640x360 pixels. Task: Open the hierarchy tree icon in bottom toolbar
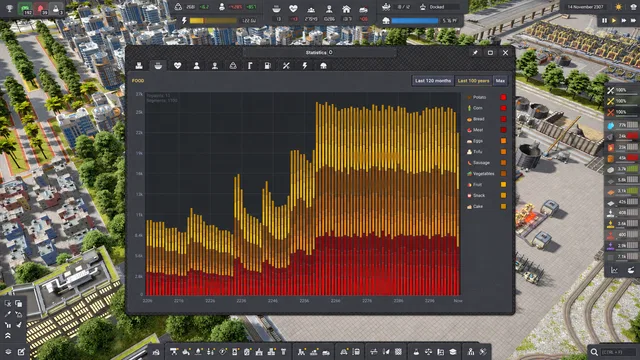[471, 352]
